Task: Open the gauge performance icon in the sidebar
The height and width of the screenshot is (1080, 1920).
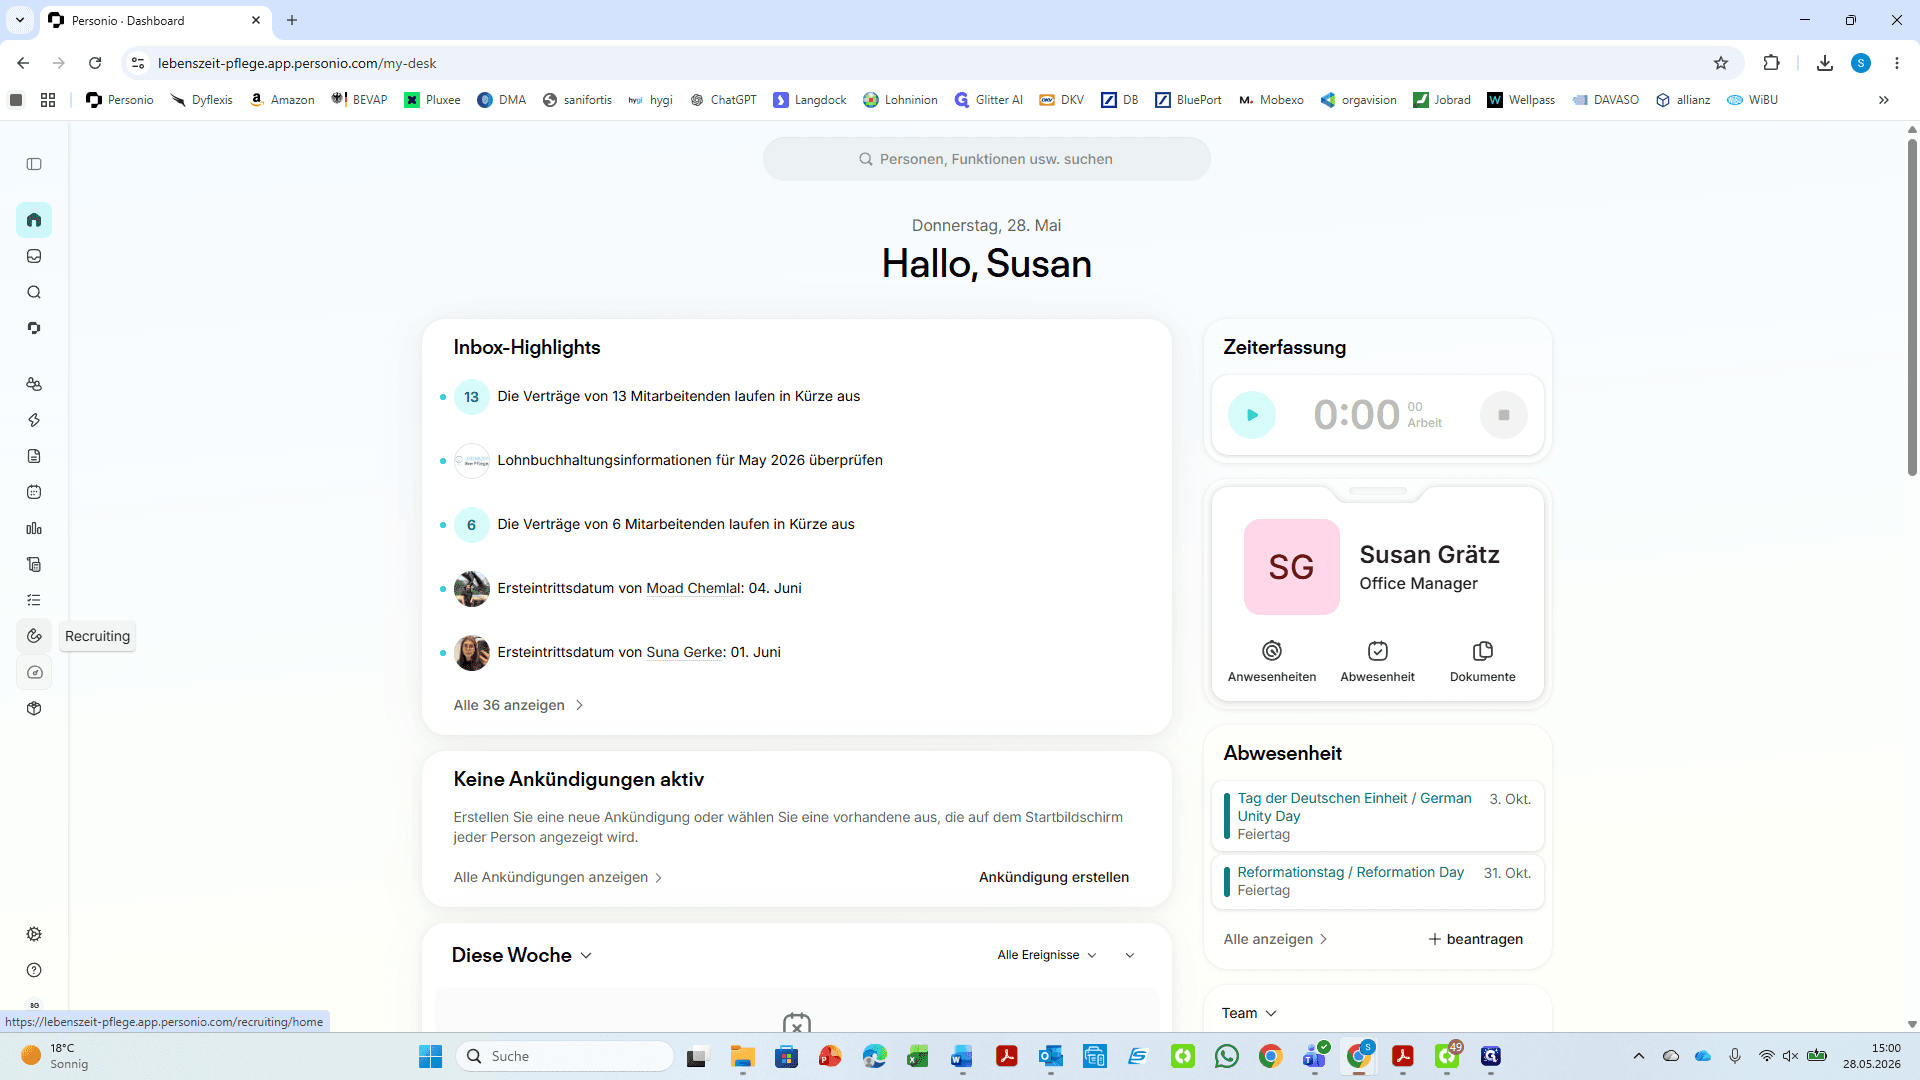Action: click(34, 672)
